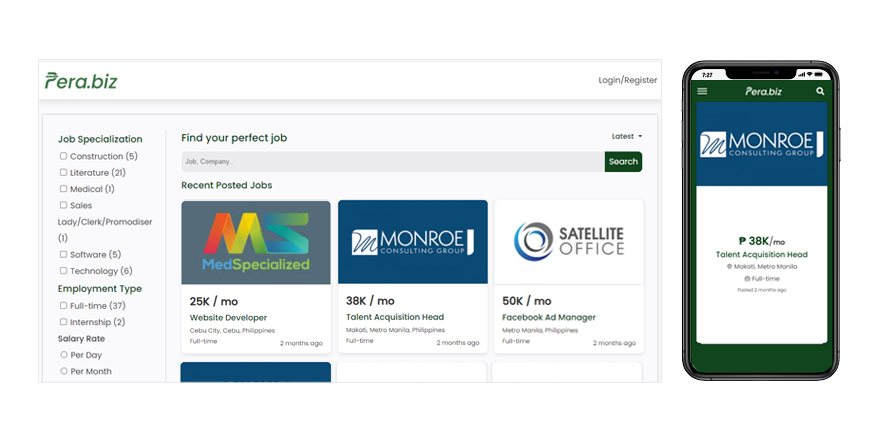Open the Satellite Office job thumbnail
The image size is (880, 441).
[x=569, y=242]
